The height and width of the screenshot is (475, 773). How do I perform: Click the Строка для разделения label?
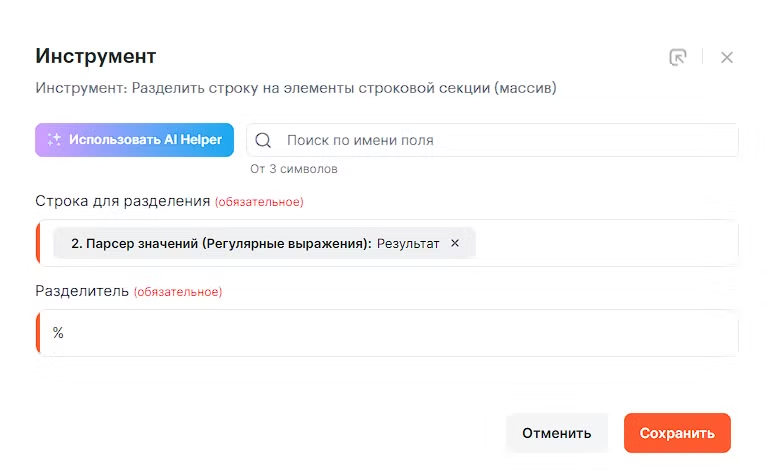pos(123,201)
